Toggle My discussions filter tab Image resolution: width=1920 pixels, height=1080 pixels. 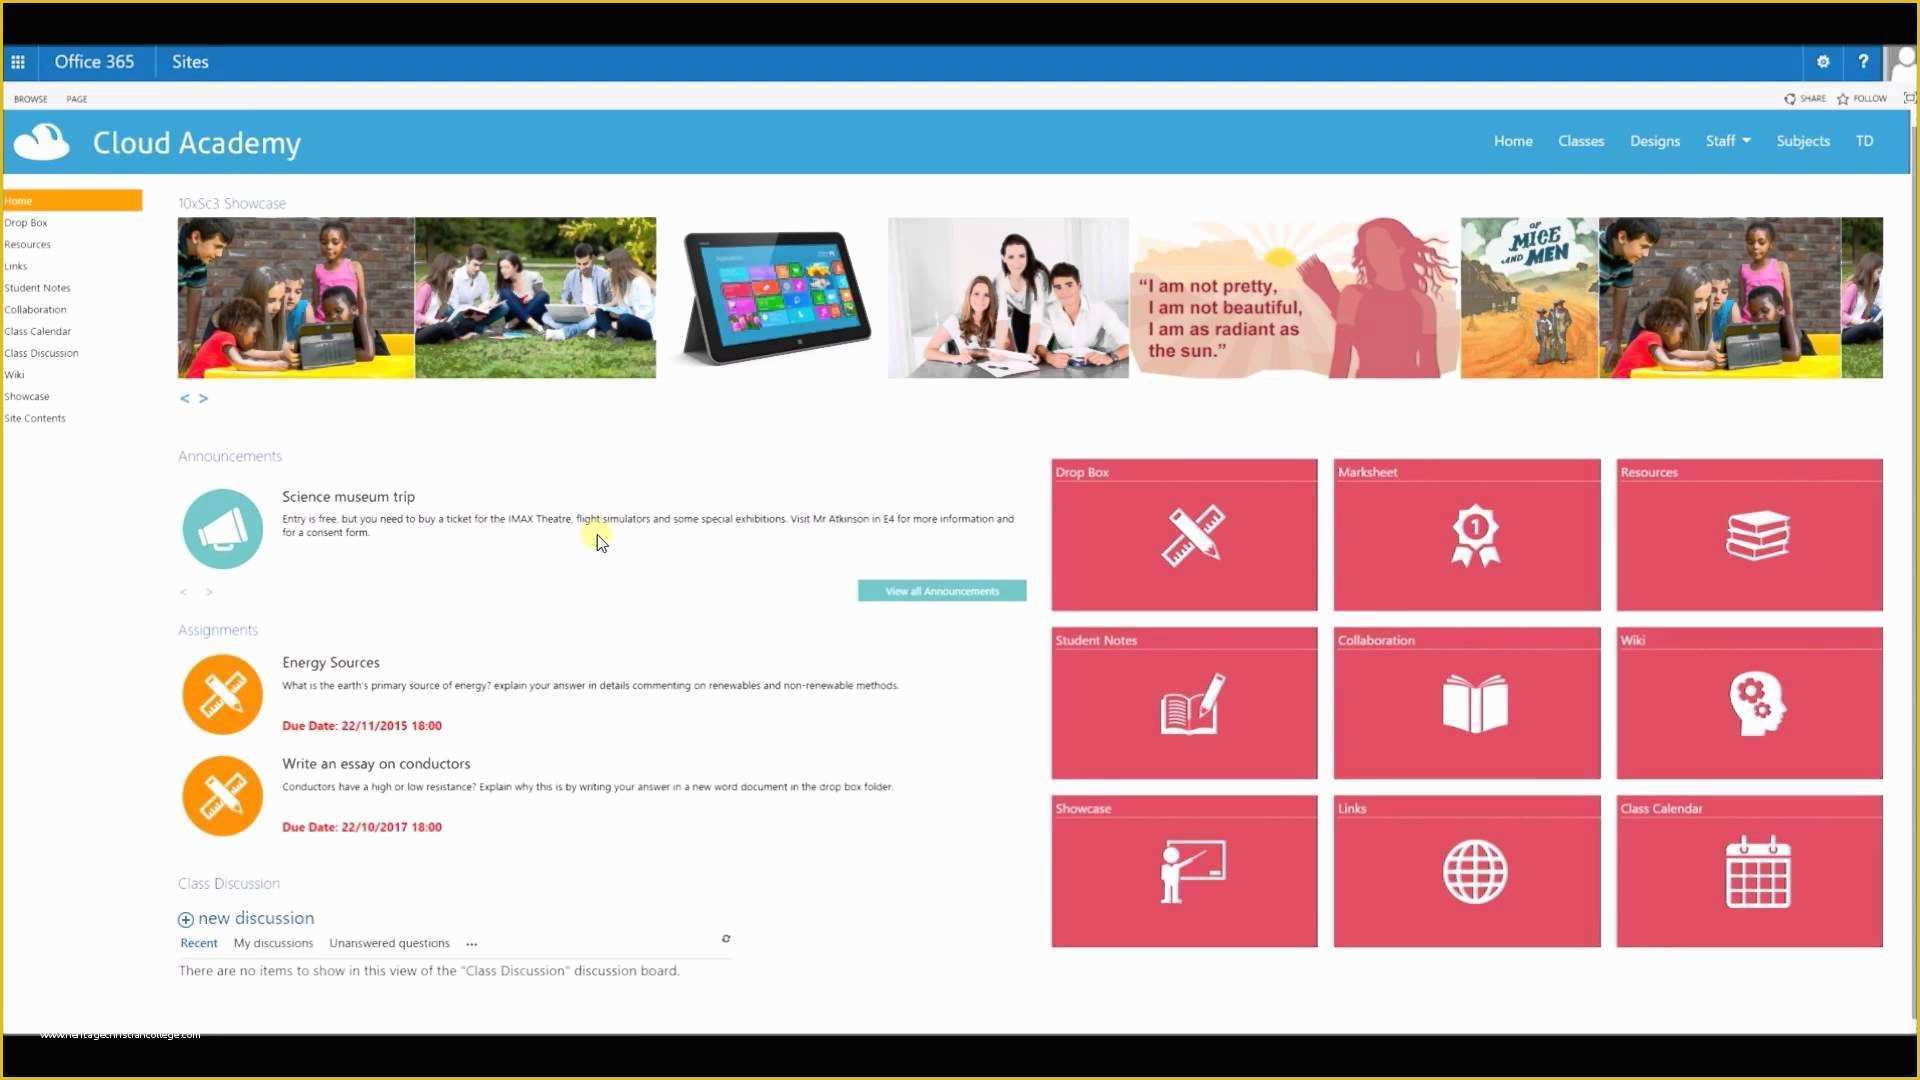[273, 942]
